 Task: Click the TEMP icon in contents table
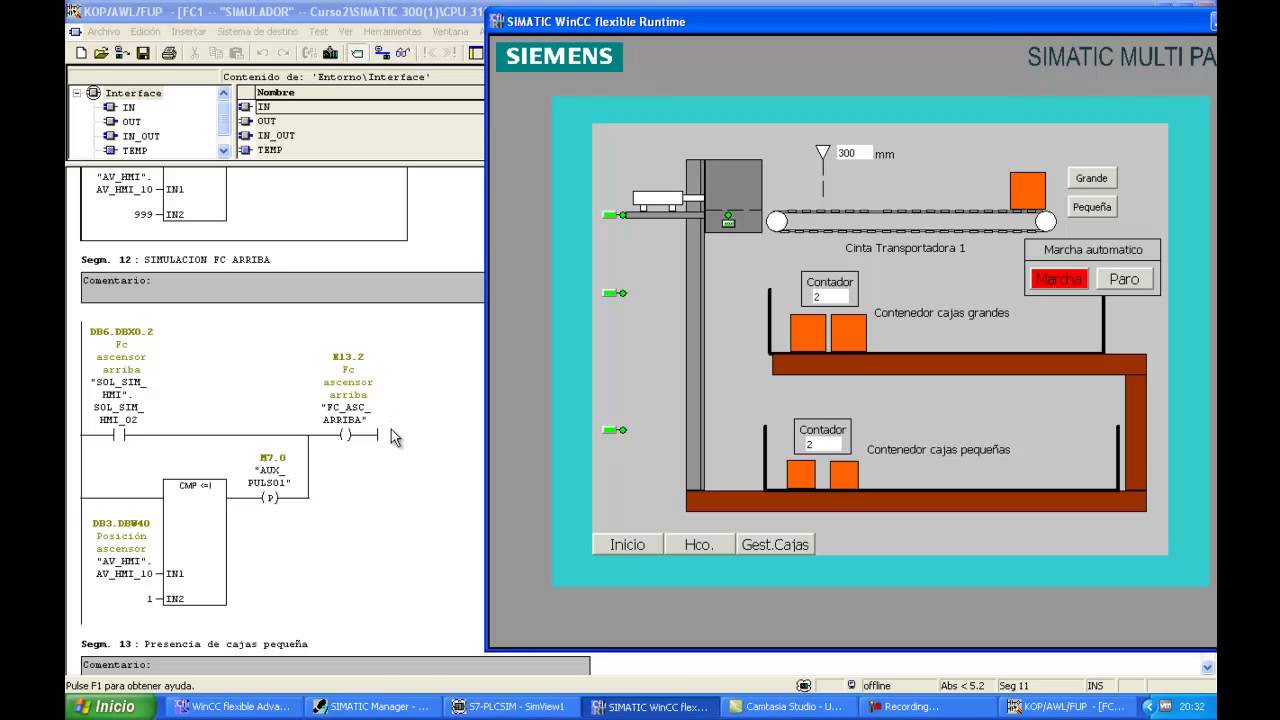coord(246,149)
